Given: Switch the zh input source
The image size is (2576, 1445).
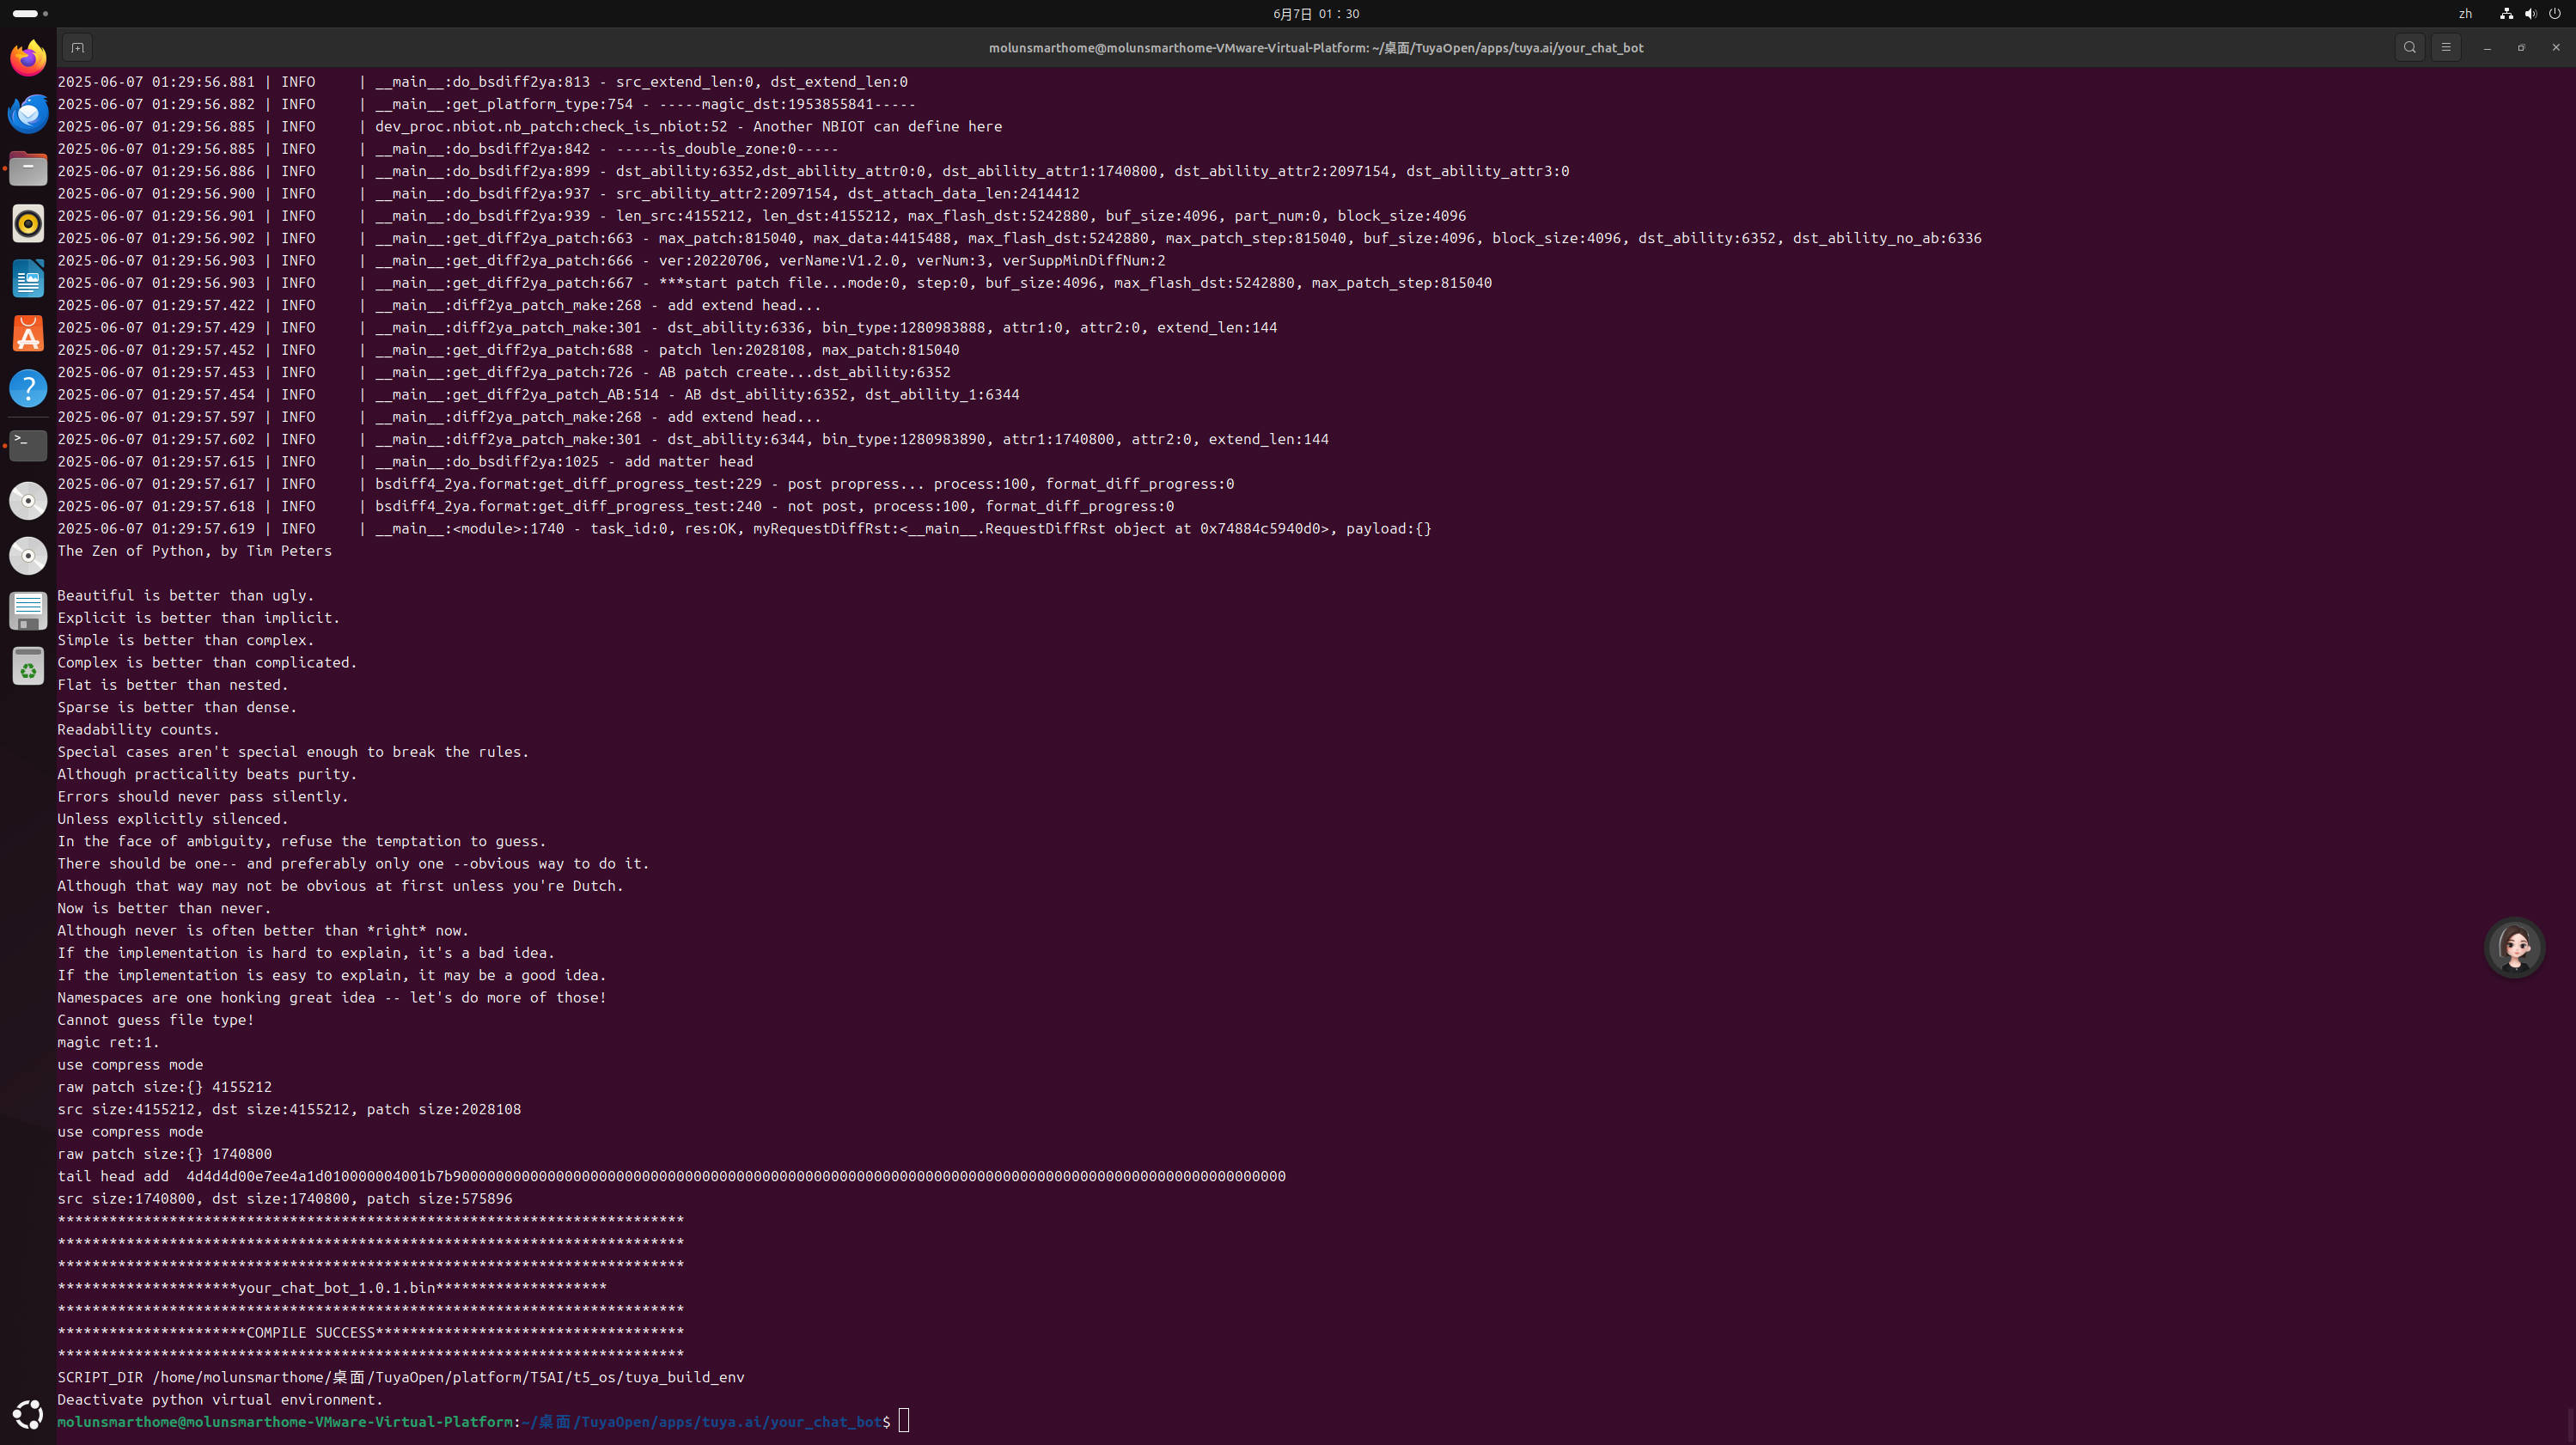Looking at the screenshot, I should click(2465, 14).
